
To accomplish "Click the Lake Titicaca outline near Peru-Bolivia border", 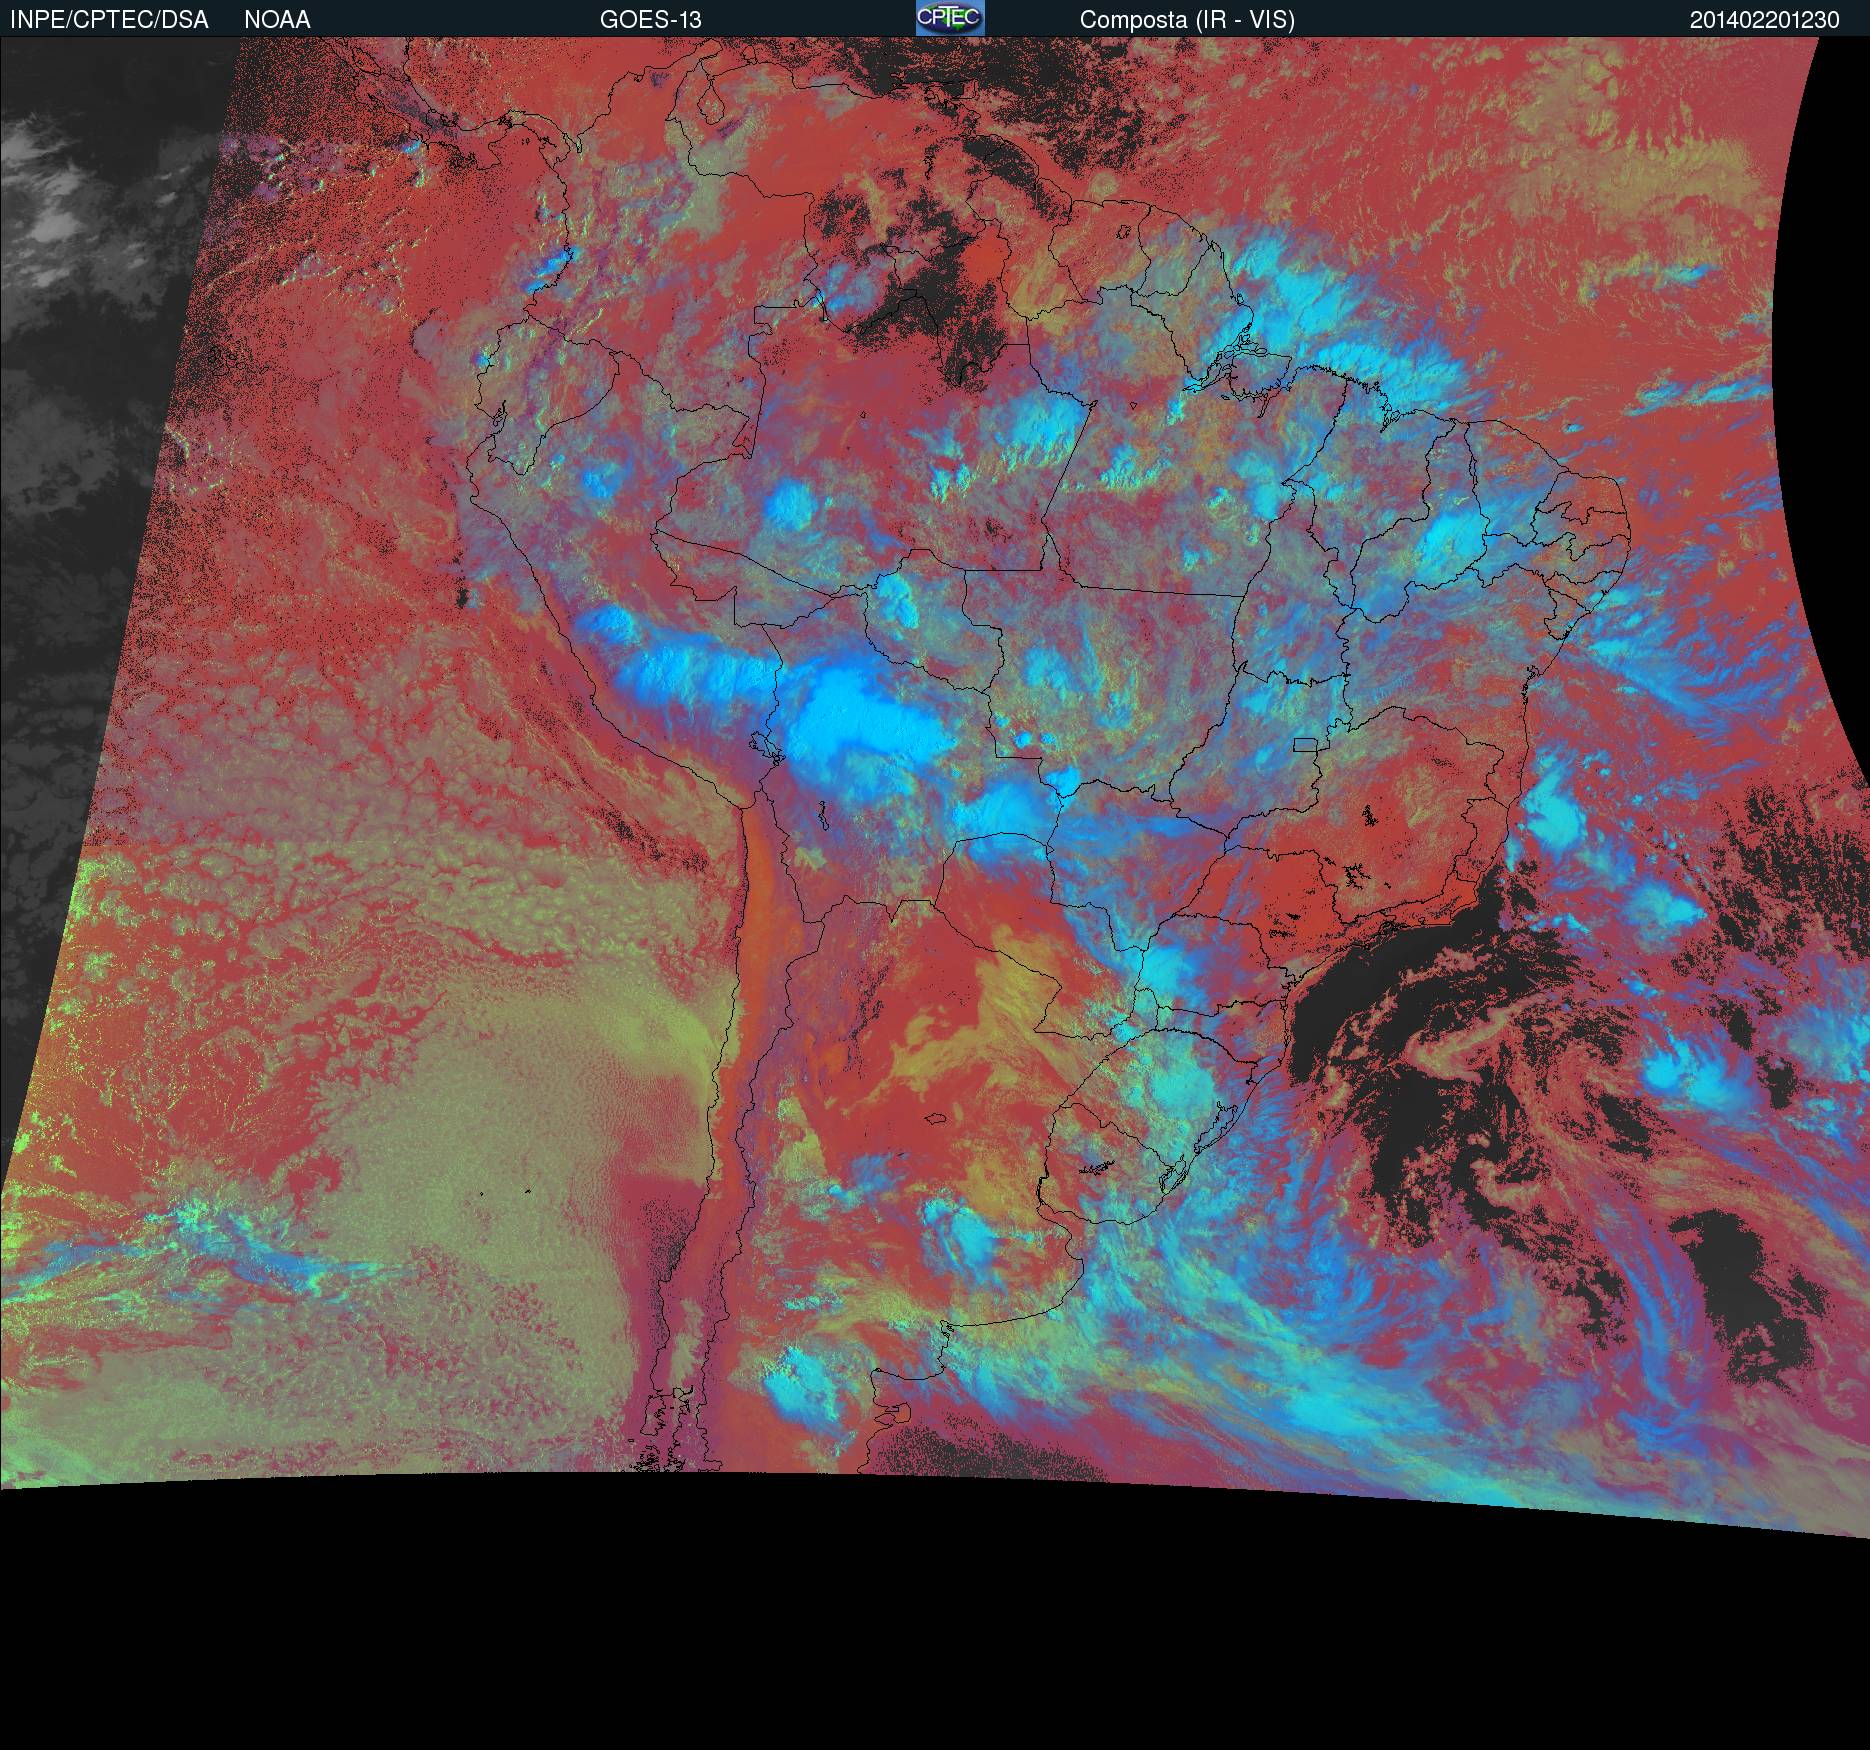I will tap(765, 743).
